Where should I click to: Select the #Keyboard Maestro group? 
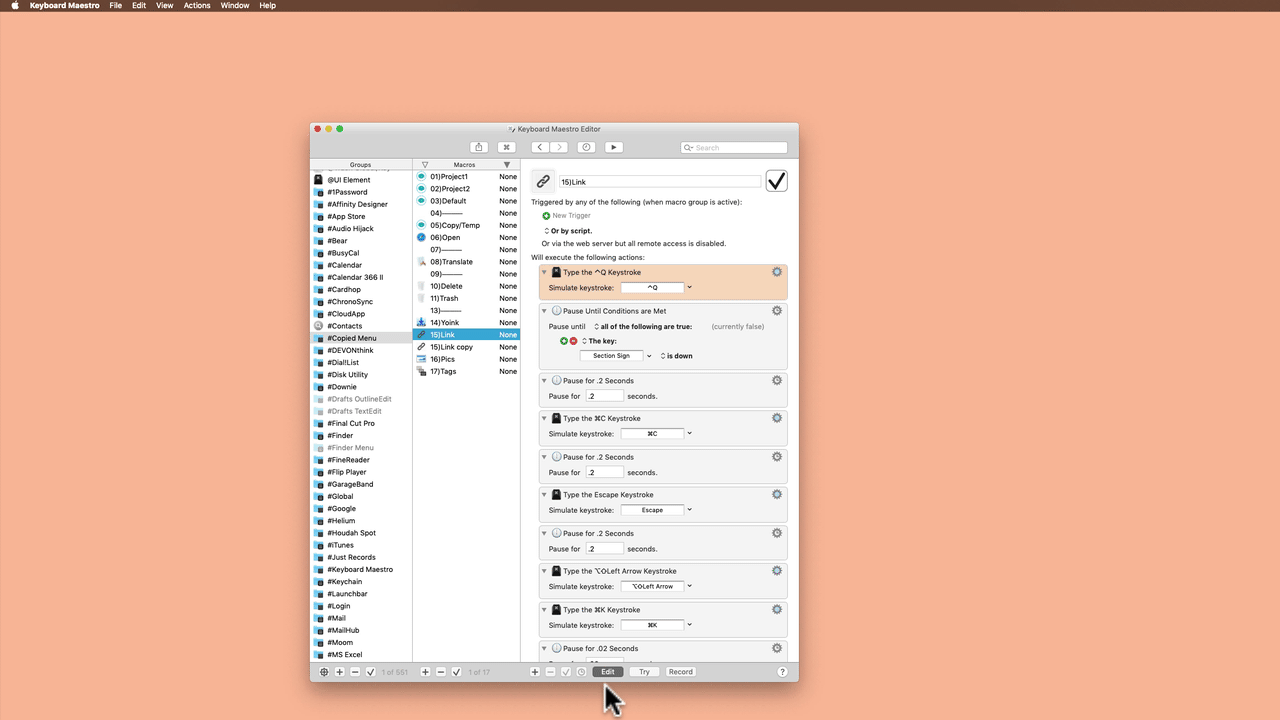[361, 569]
